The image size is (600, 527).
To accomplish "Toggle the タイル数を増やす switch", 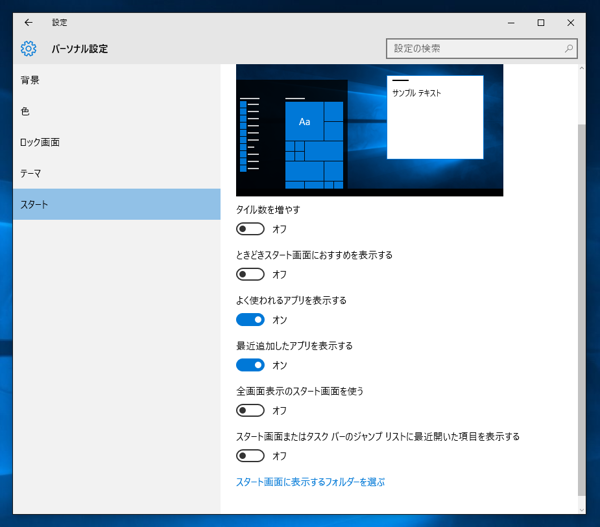I will 250,229.
